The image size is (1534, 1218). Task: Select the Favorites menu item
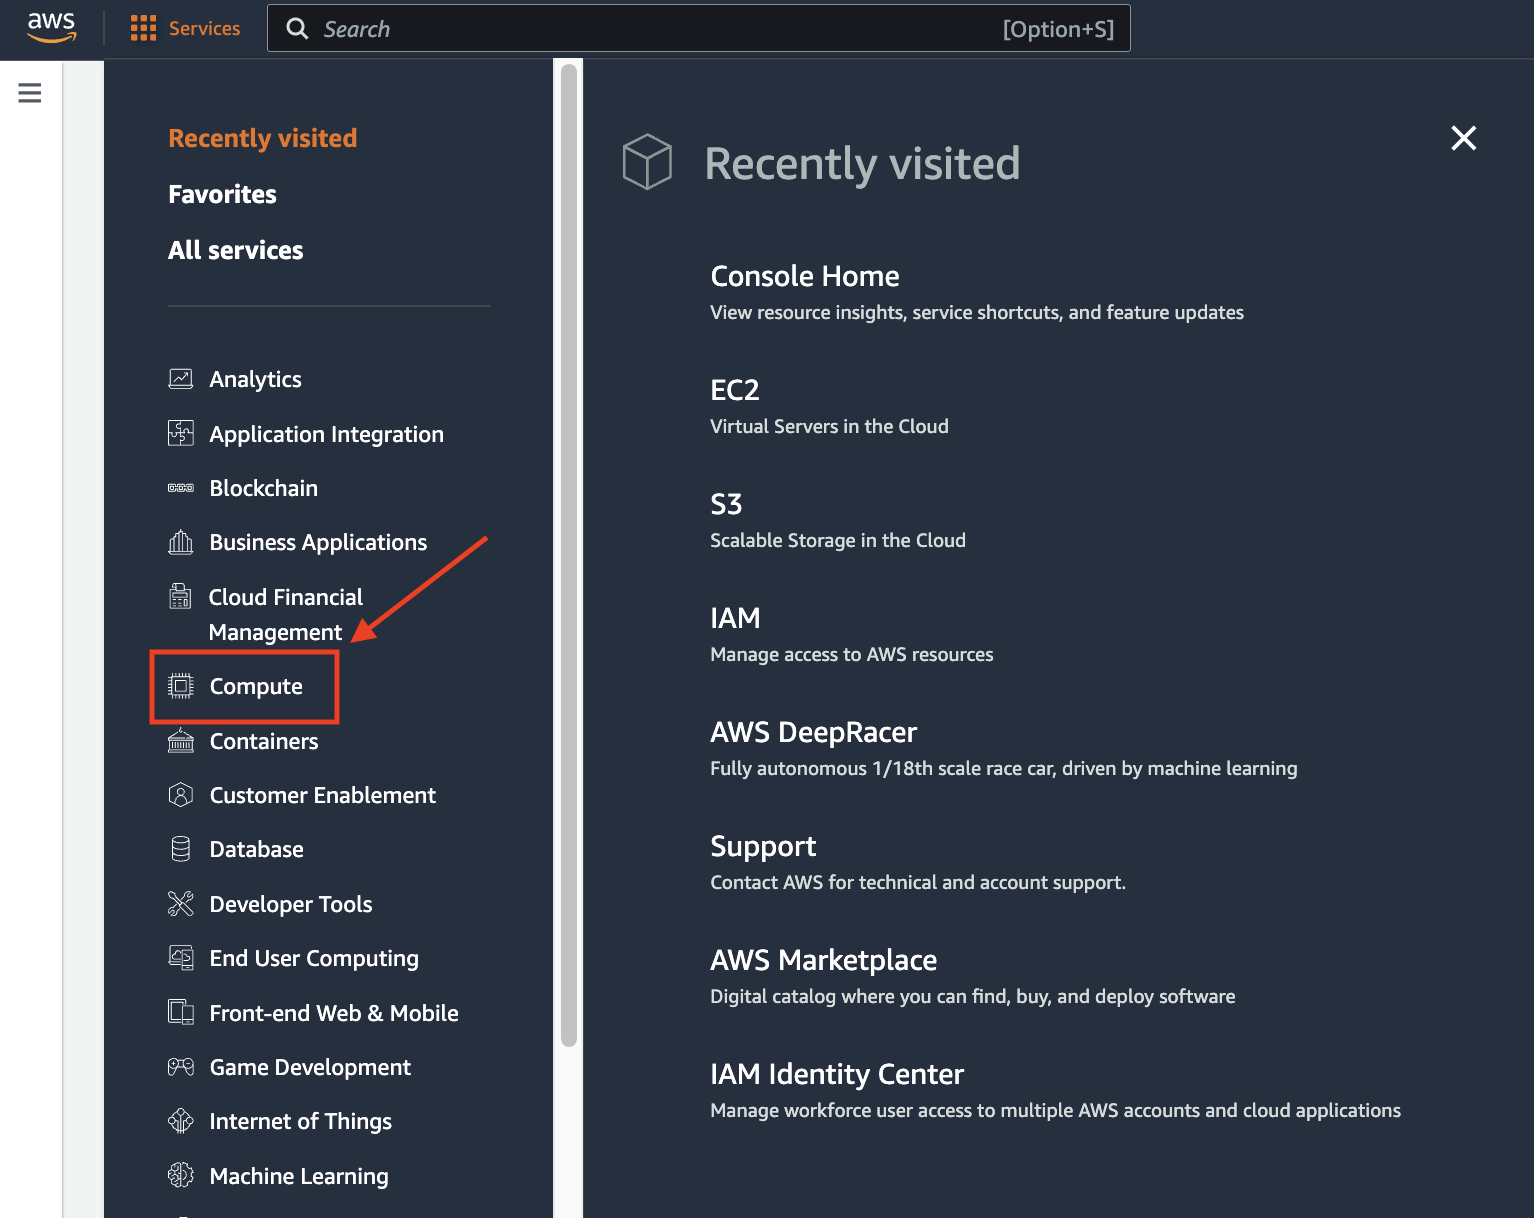(x=222, y=194)
